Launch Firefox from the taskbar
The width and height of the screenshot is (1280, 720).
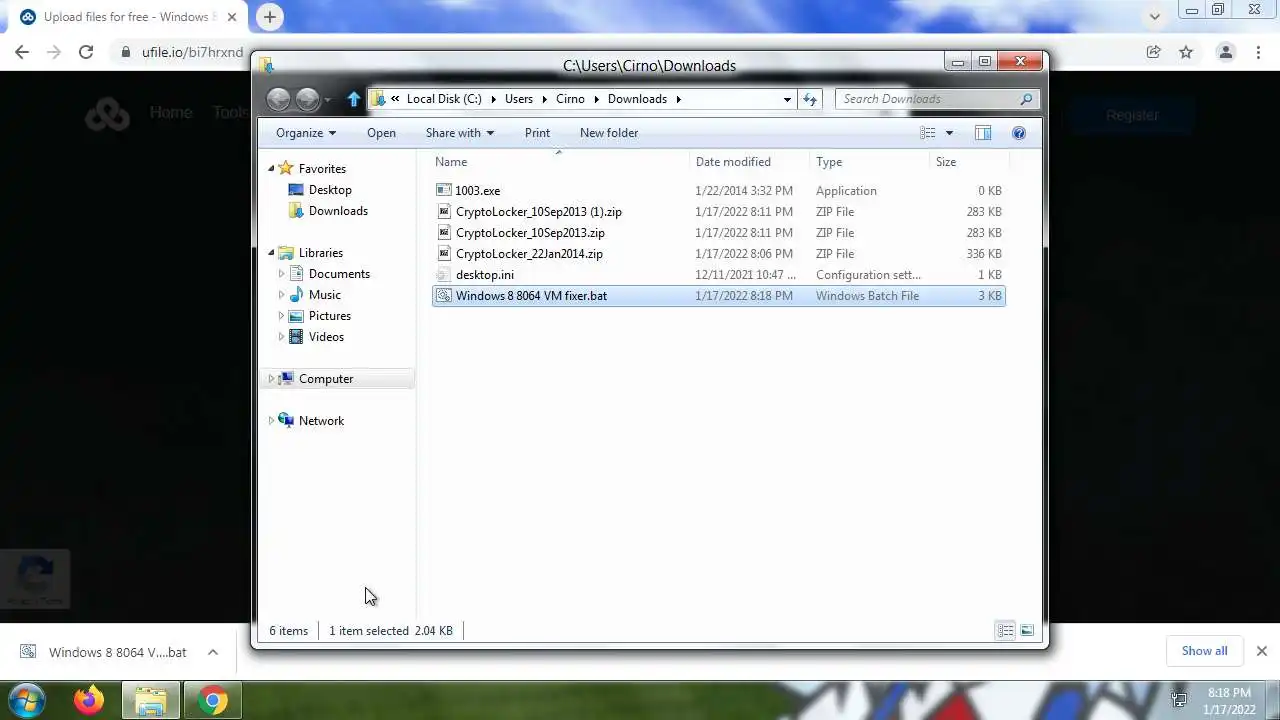point(89,700)
